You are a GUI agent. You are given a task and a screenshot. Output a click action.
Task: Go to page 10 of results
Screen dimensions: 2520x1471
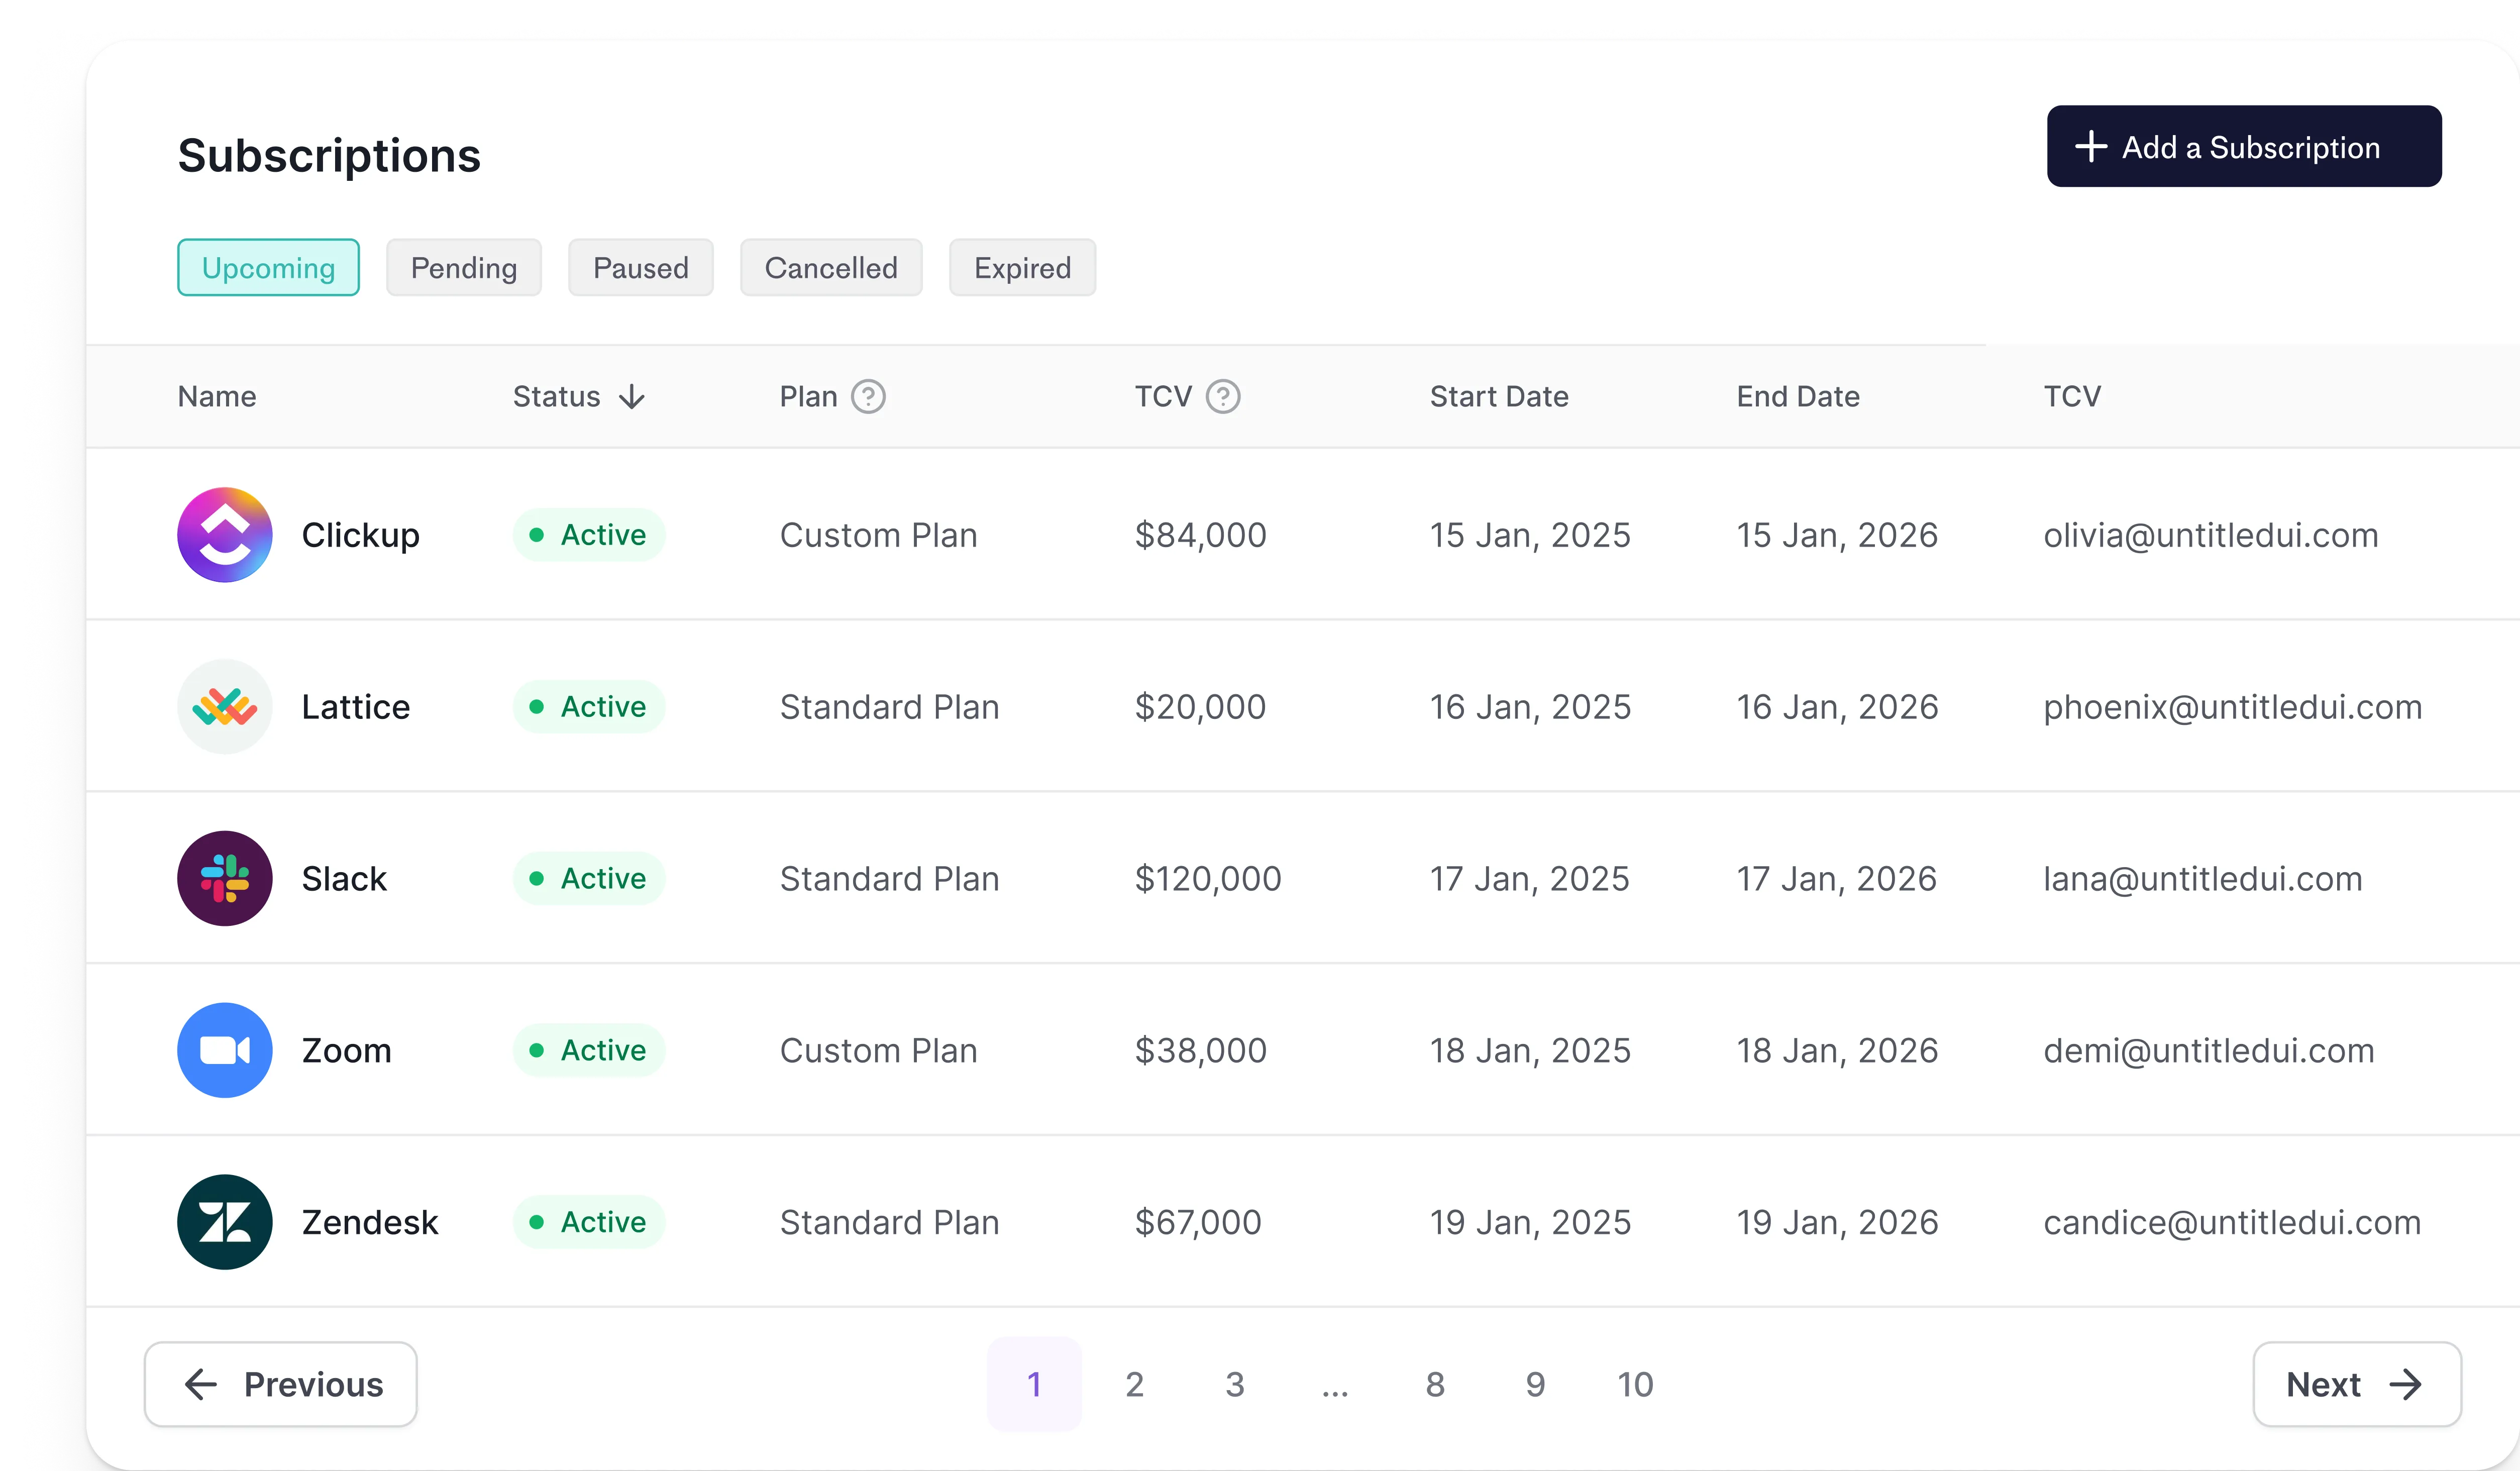[1635, 1384]
